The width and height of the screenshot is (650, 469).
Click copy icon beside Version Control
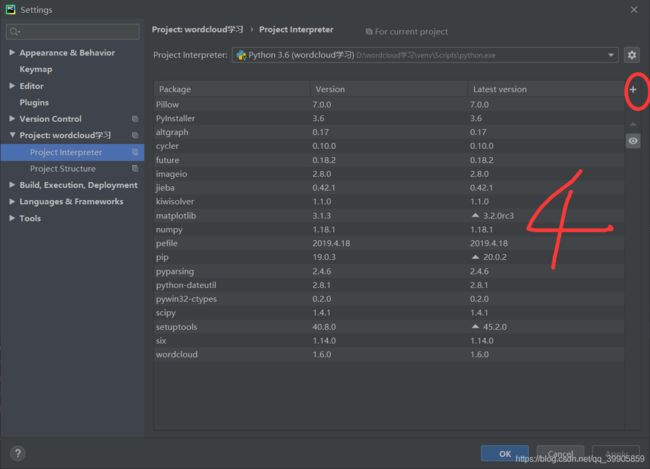click(x=135, y=119)
